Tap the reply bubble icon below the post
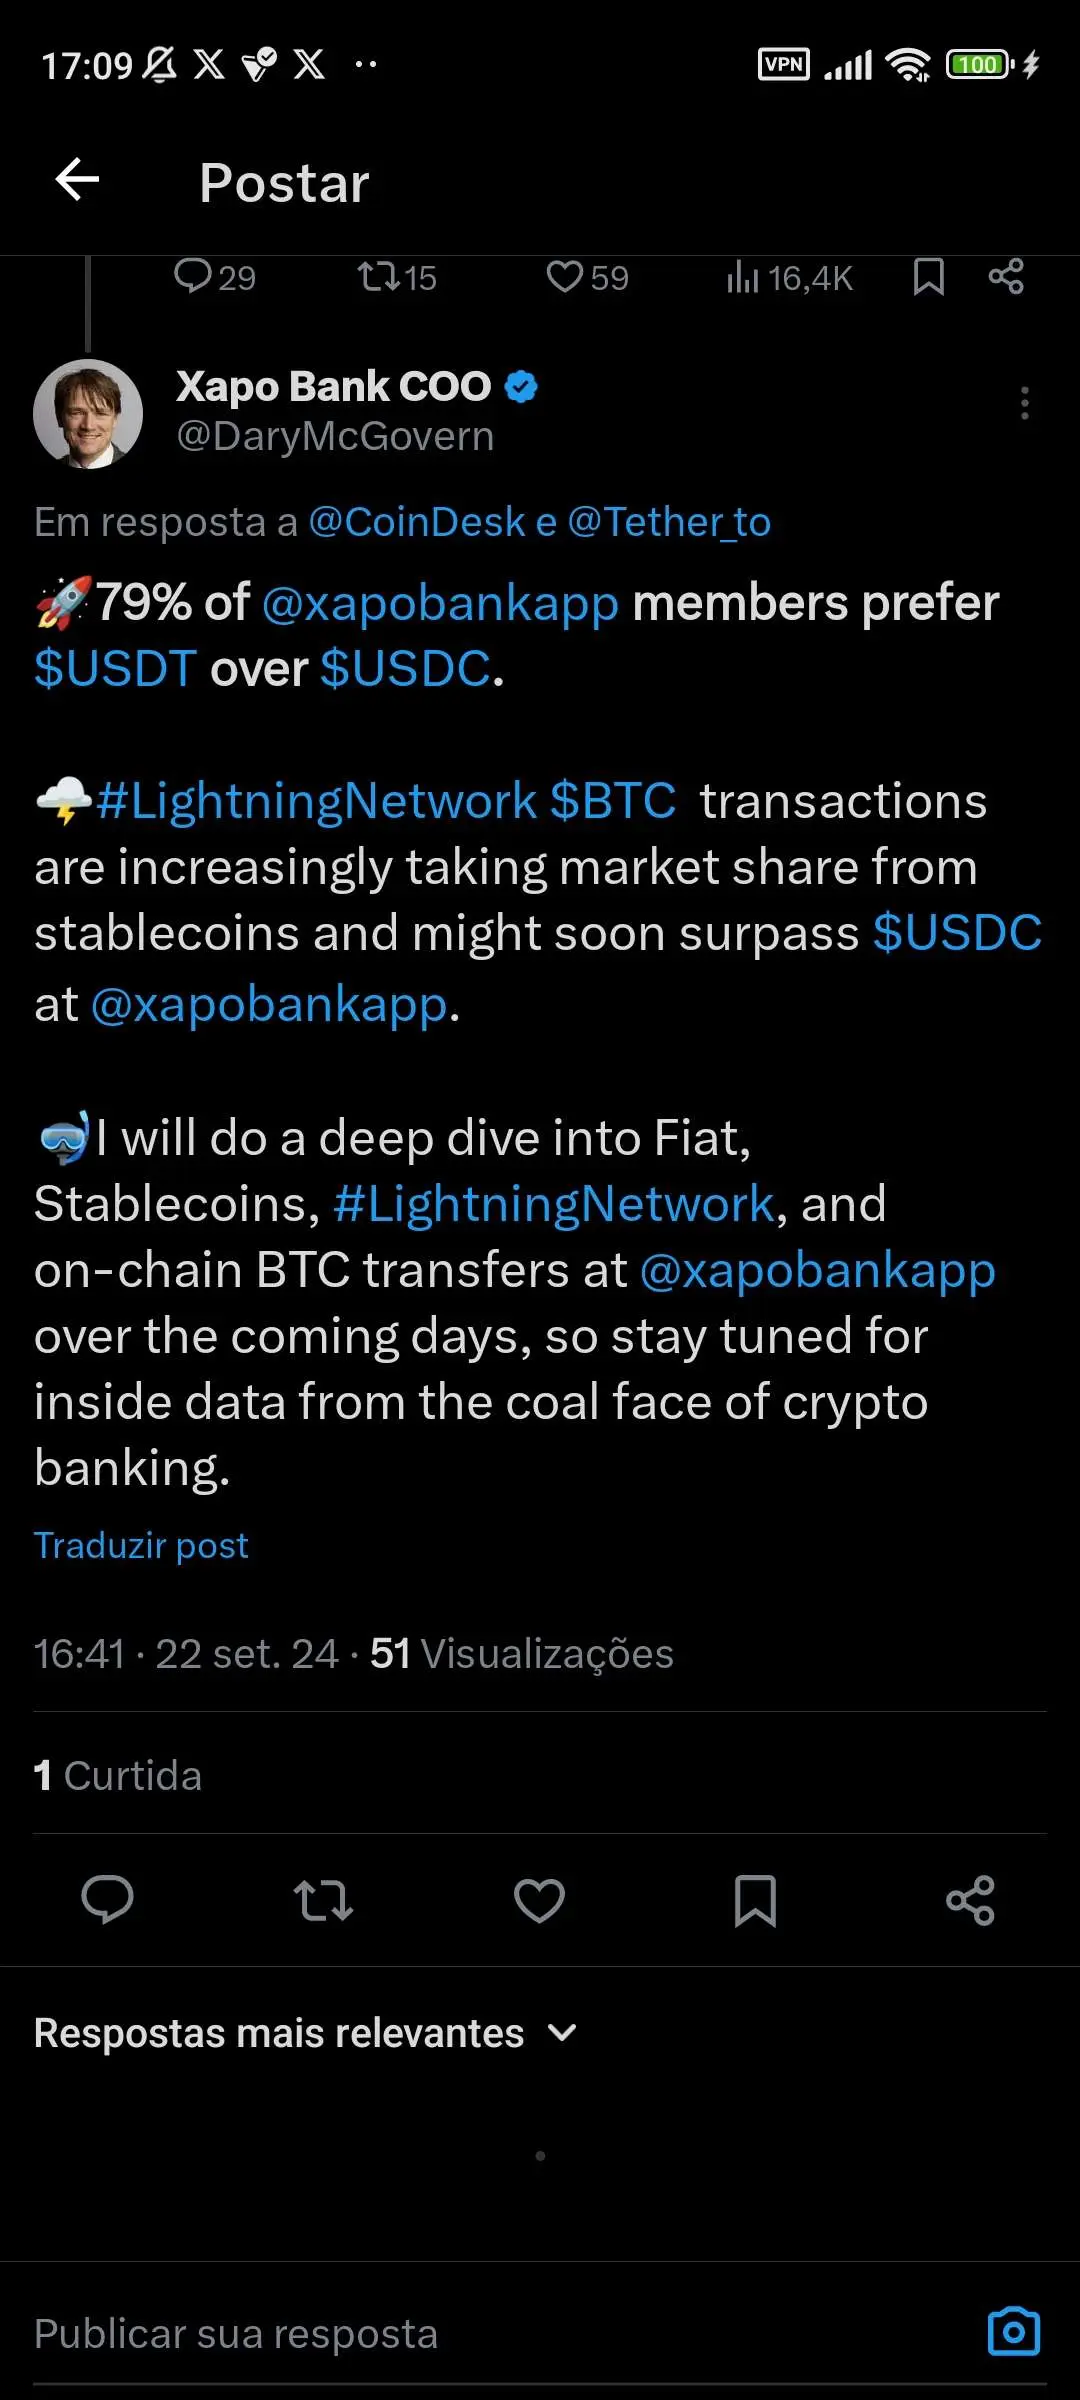 [x=107, y=1900]
